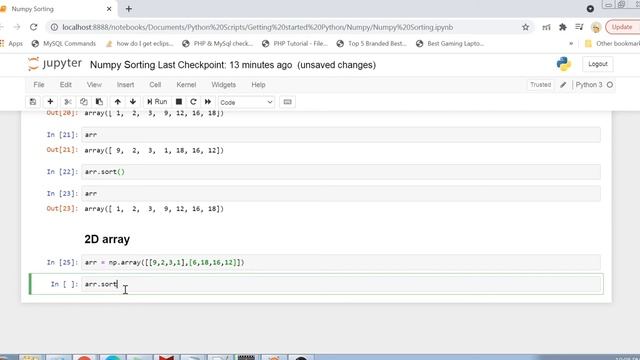This screenshot has height=360, width=640.
Task: Open a new browser tab
Action: coord(129,9)
